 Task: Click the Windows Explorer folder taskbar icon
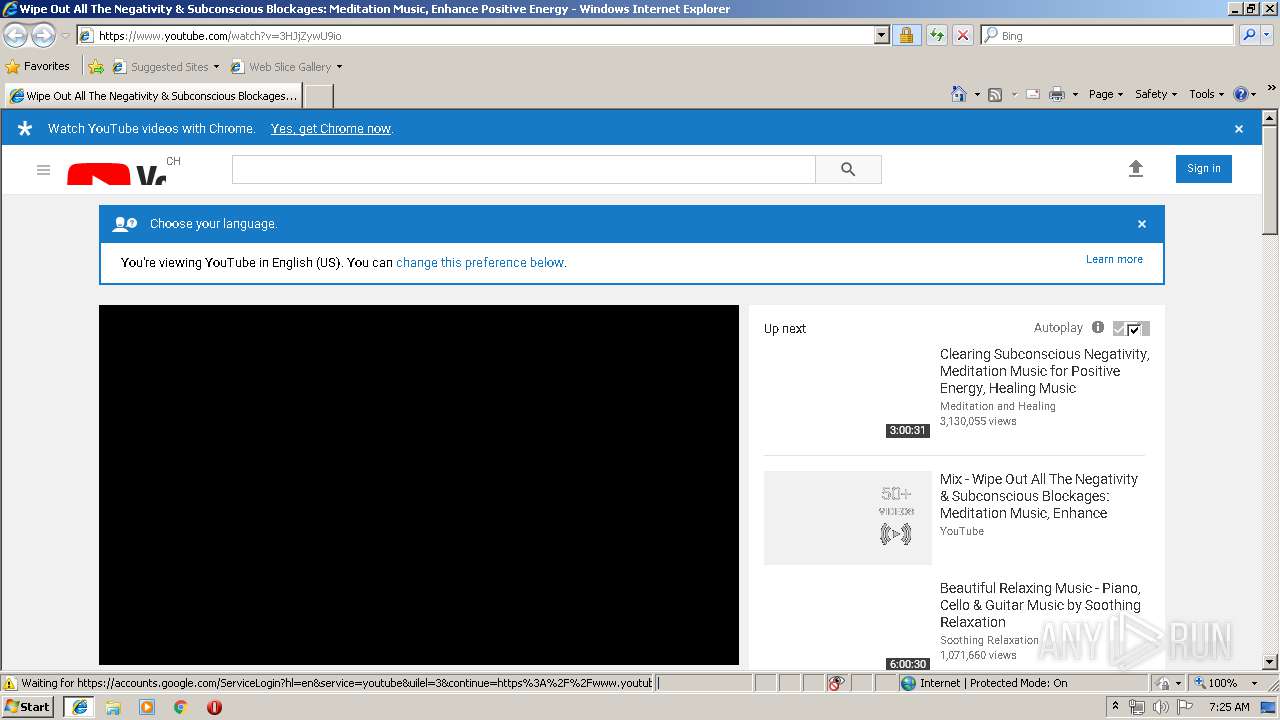coord(113,707)
